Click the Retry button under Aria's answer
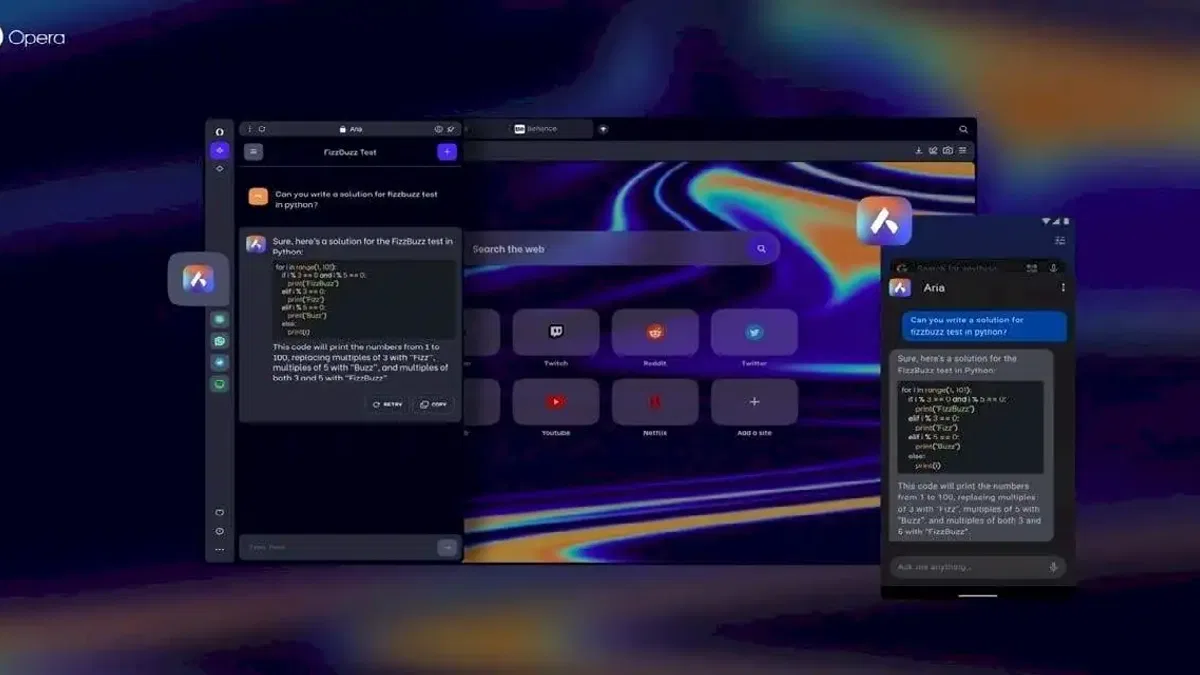This screenshot has height=675, width=1200. tap(387, 404)
